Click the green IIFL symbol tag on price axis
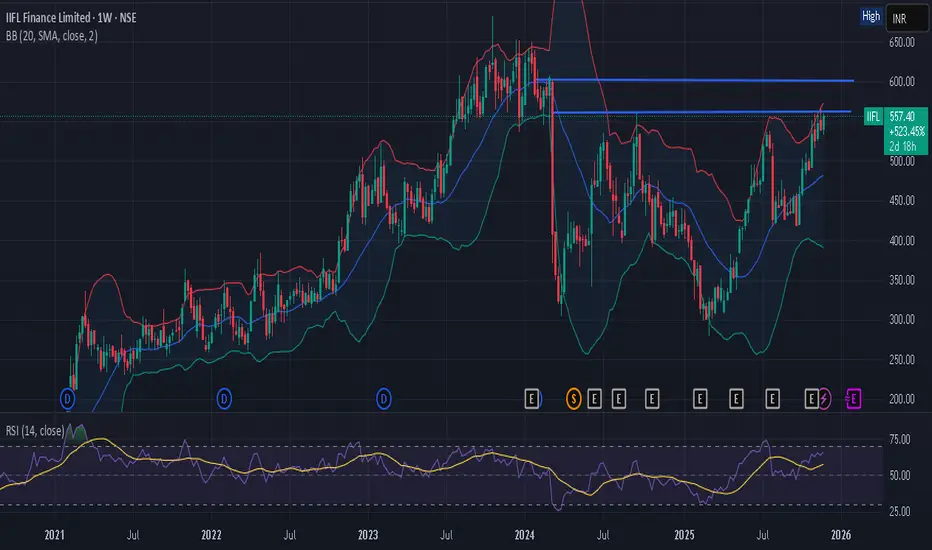The image size is (932, 550). tap(873, 117)
